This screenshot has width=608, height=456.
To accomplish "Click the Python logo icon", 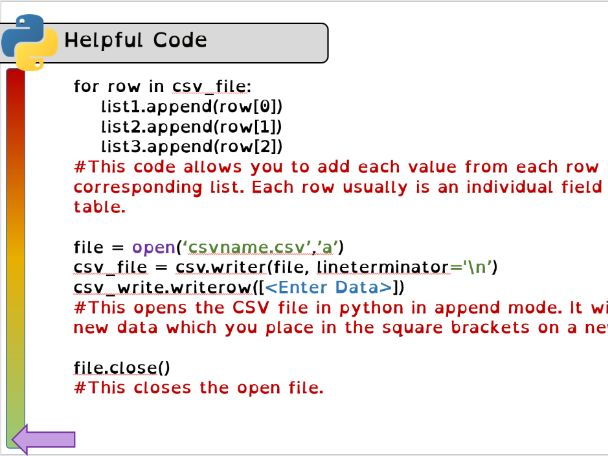I will pos(29,42).
